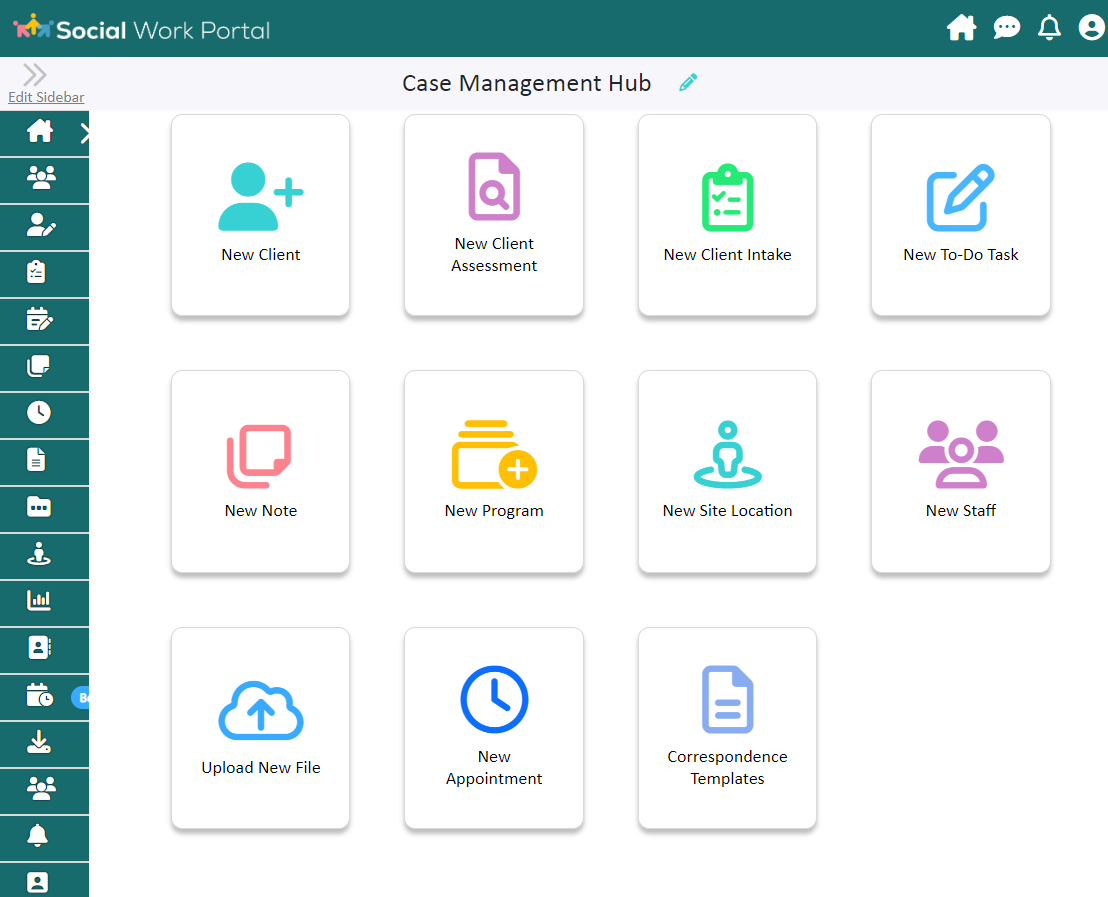This screenshot has width=1108, height=897.
Task: Click the Home icon in top bar
Action: [962, 28]
